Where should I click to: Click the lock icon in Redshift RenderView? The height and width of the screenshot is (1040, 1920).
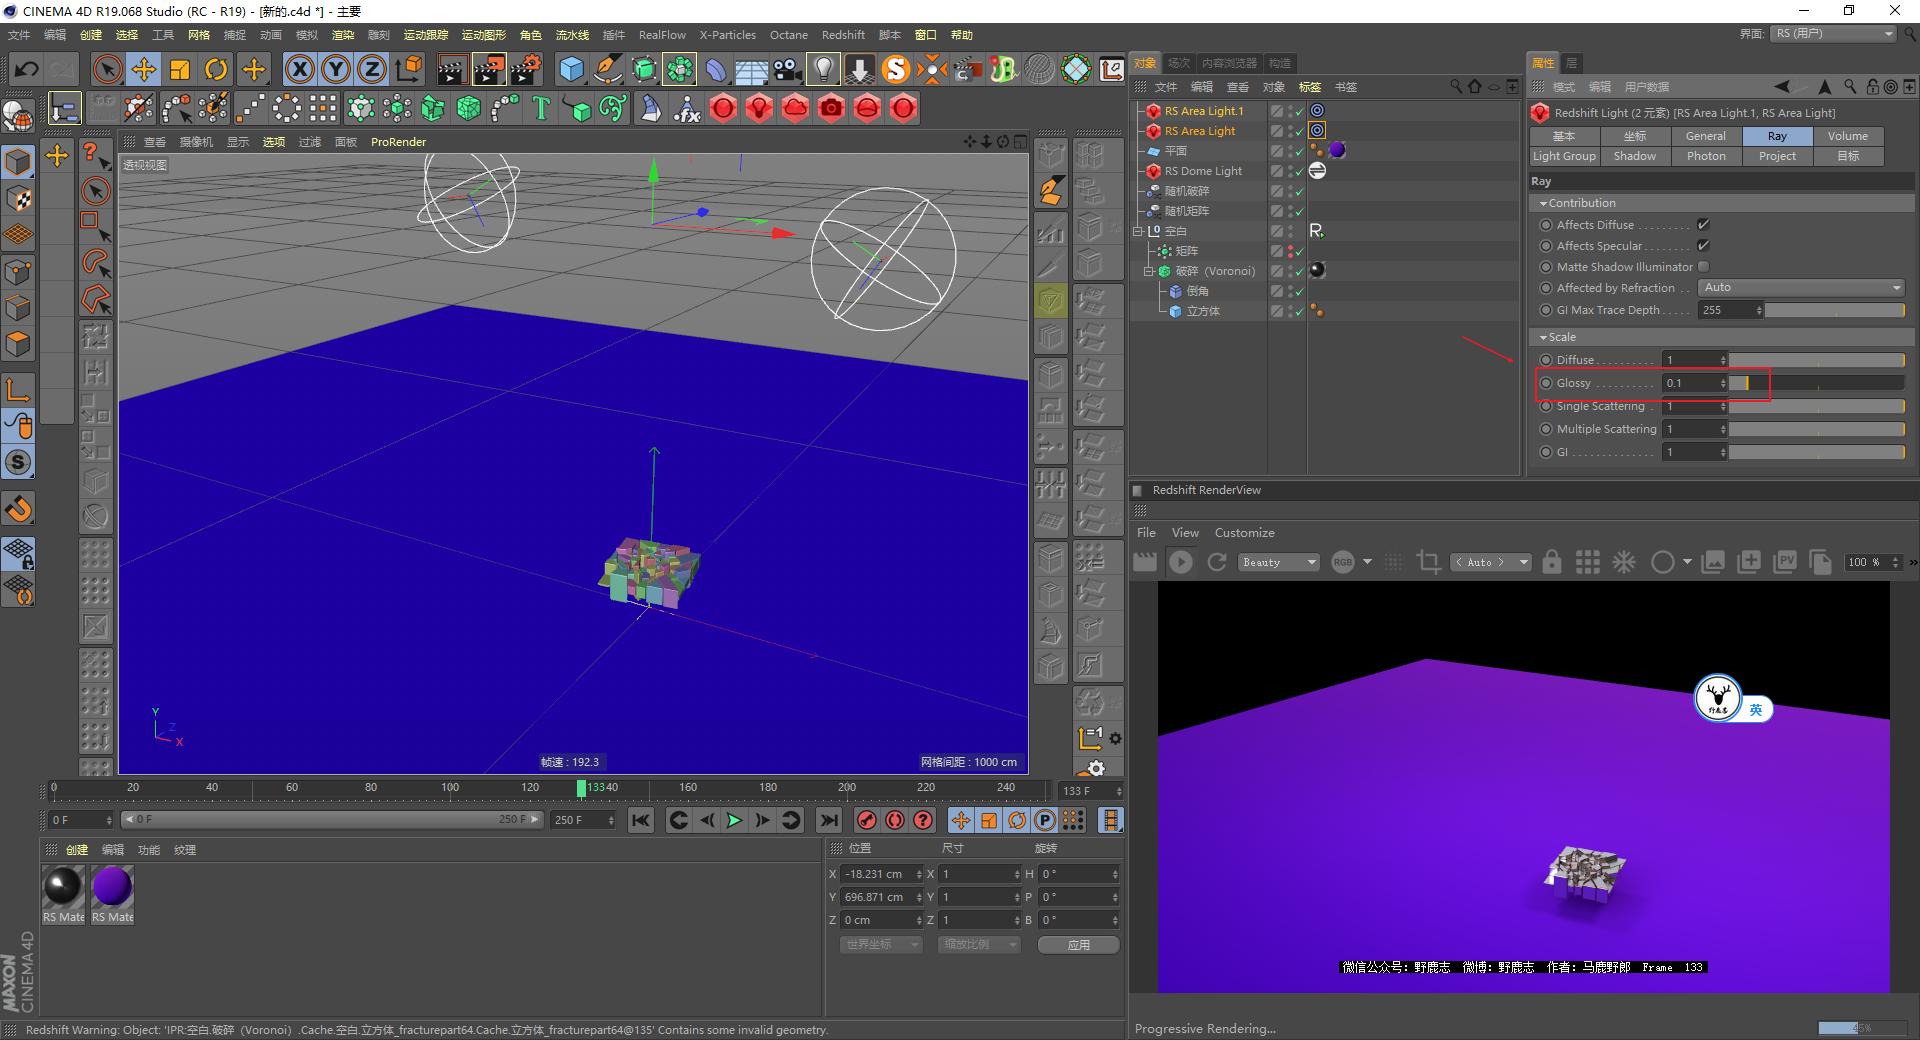coord(1551,562)
